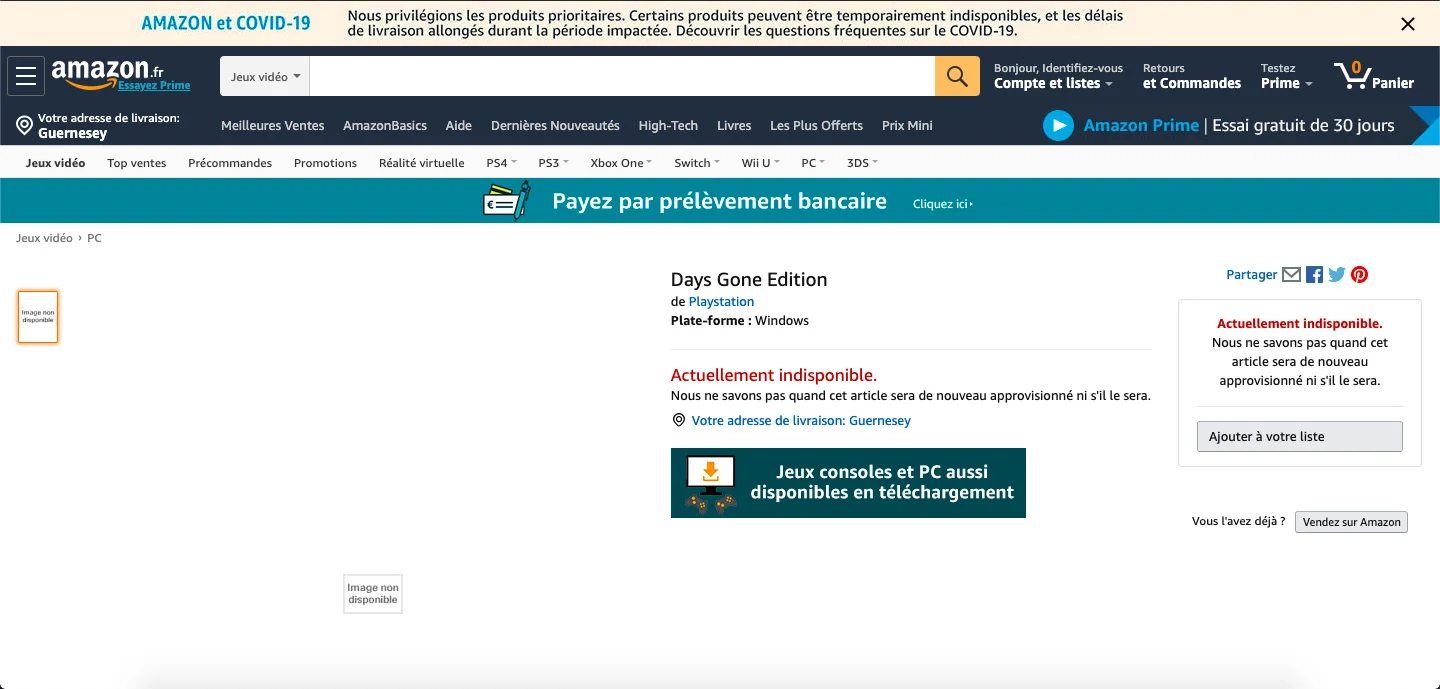Share product on Facebook

pyautogui.click(x=1314, y=275)
